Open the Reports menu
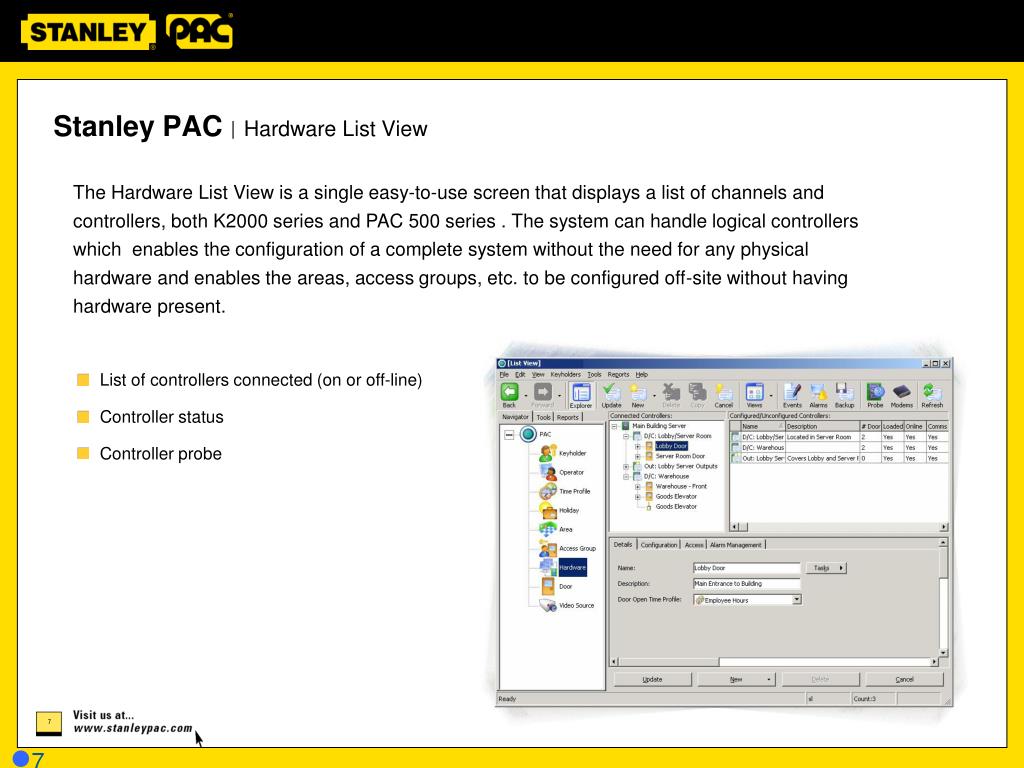Image resolution: width=1024 pixels, height=768 pixels. 618,375
